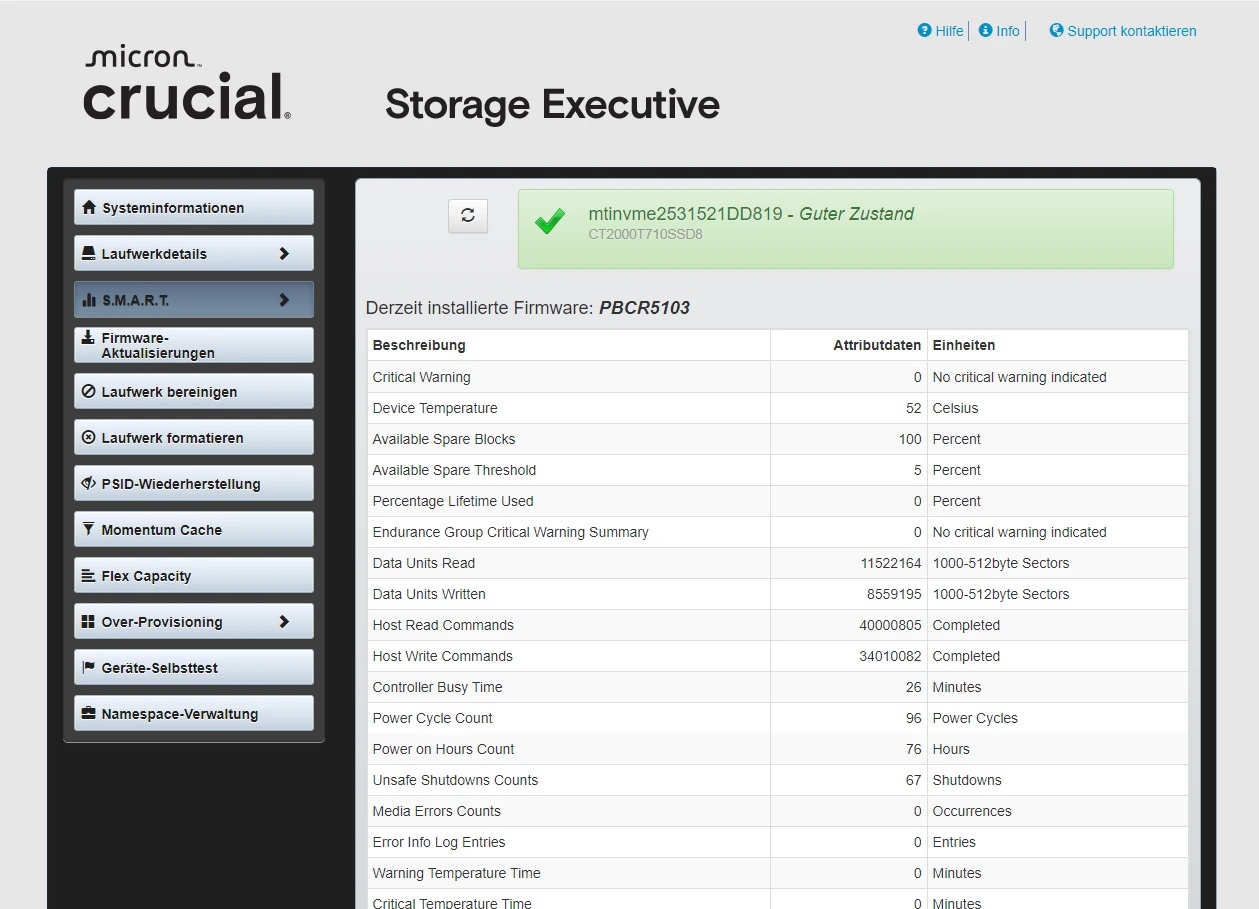Viewport: 1259px width, 909px height.
Task: Click the PSID-Wiederherstellung icon
Action: point(89,484)
